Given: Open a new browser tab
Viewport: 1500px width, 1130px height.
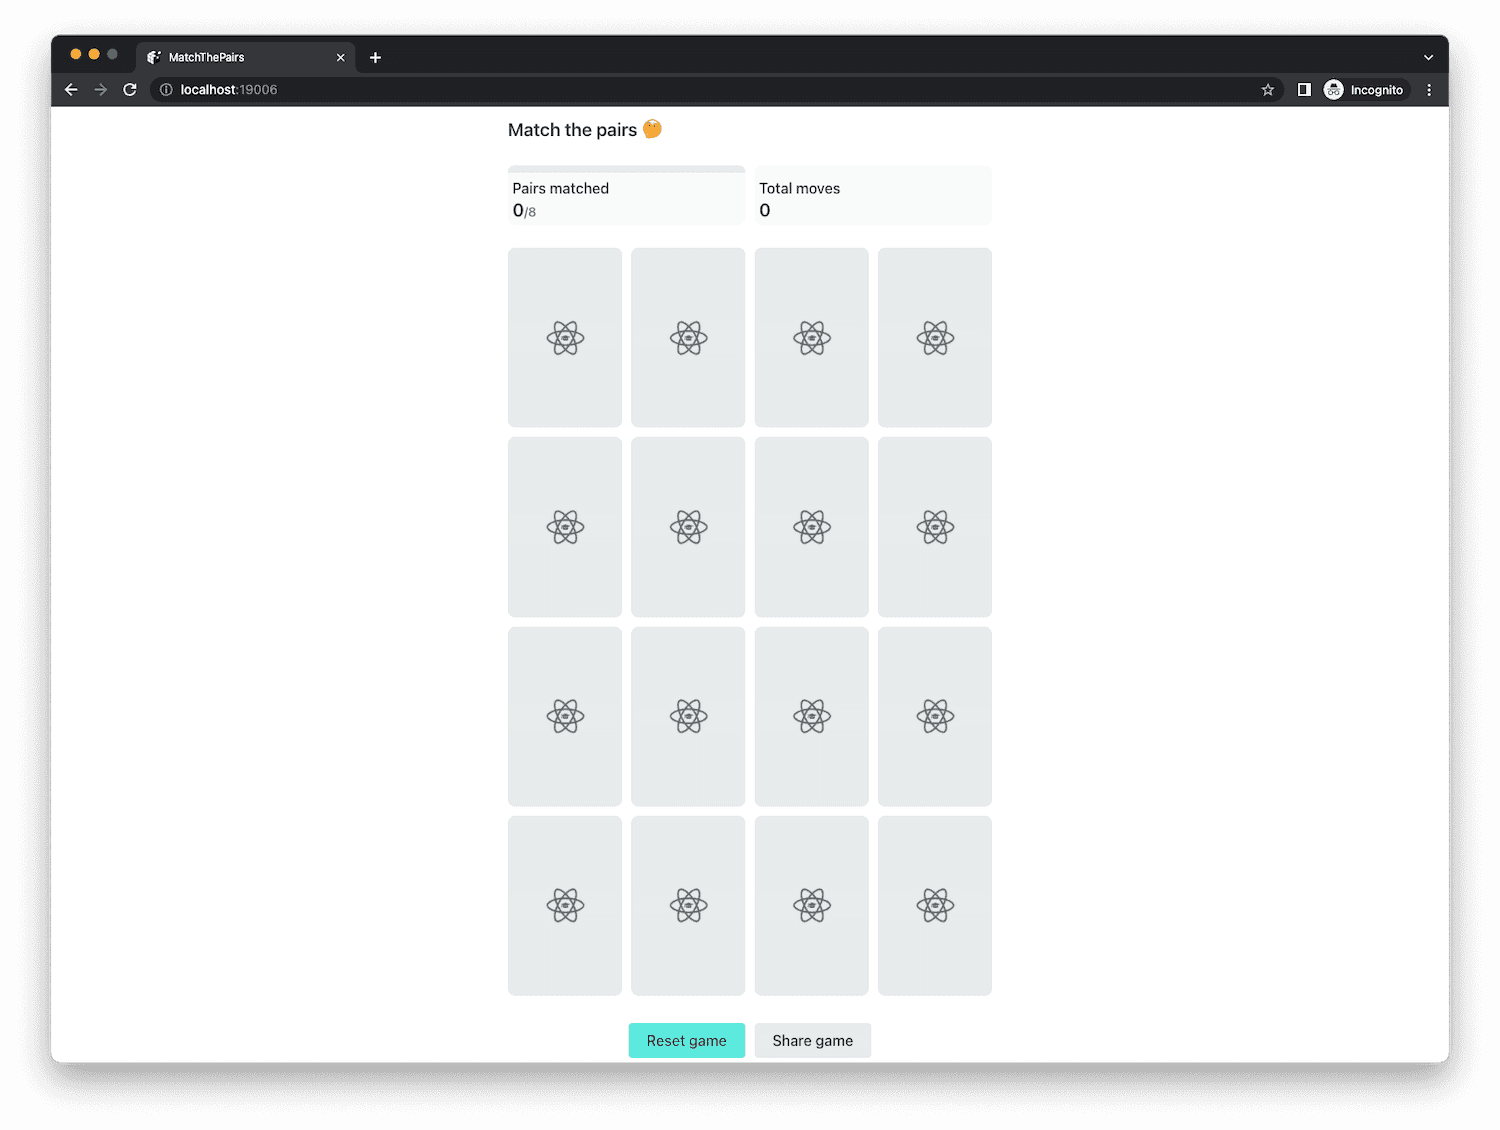Looking at the screenshot, I should tap(375, 58).
